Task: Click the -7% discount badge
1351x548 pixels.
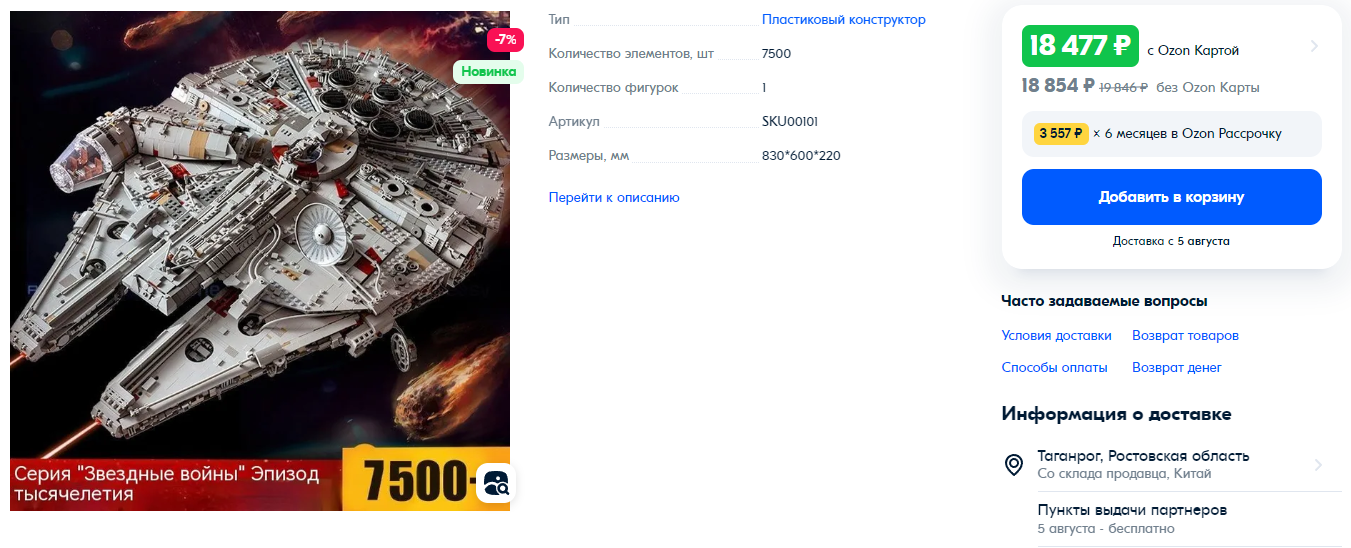Action: click(505, 40)
